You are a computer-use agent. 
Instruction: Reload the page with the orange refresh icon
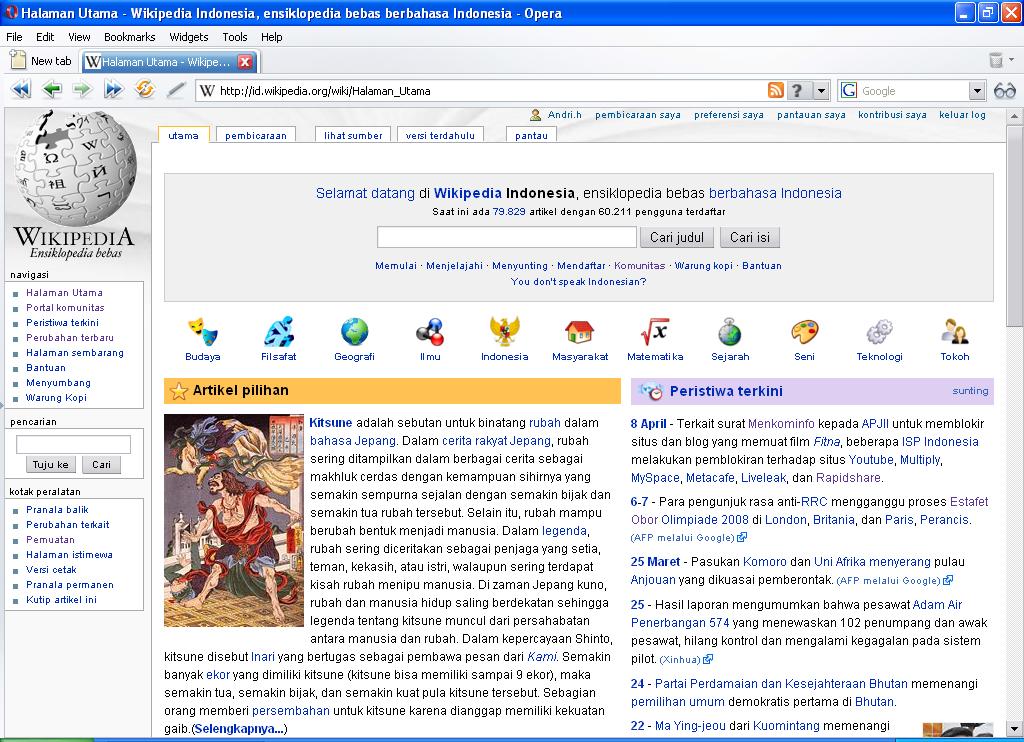tap(145, 90)
